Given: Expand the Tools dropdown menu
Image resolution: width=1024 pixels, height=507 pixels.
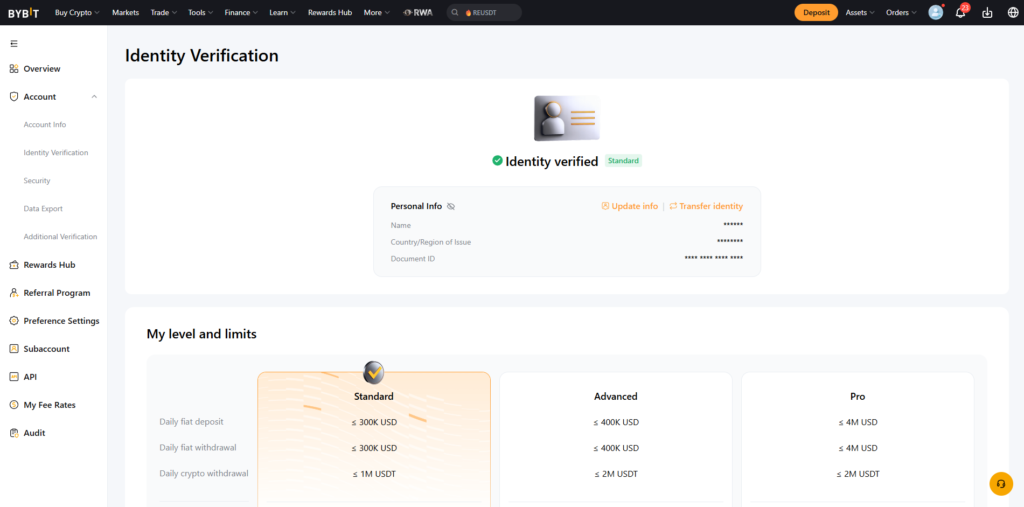Looking at the screenshot, I should coord(200,12).
